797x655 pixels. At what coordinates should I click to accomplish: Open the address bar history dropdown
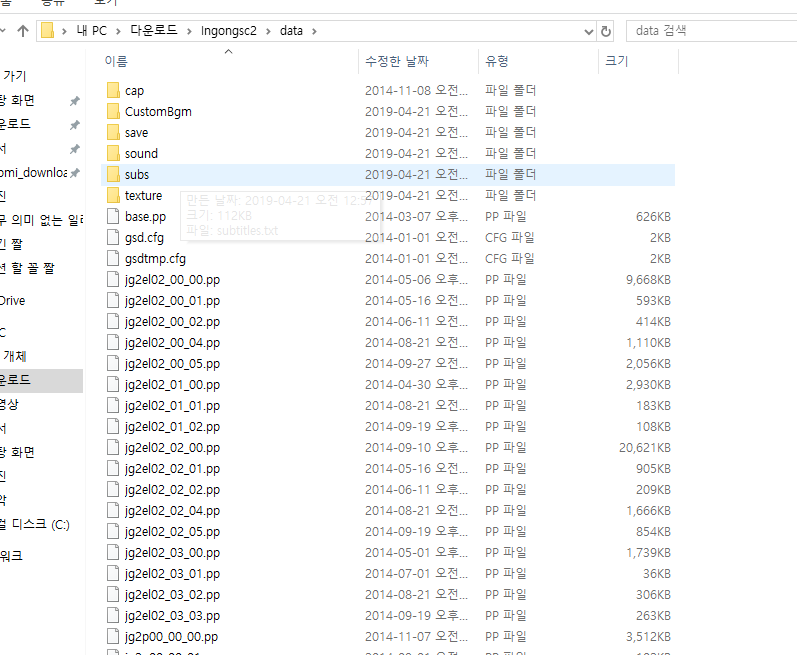pyautogui.click(x=589, y=32)
